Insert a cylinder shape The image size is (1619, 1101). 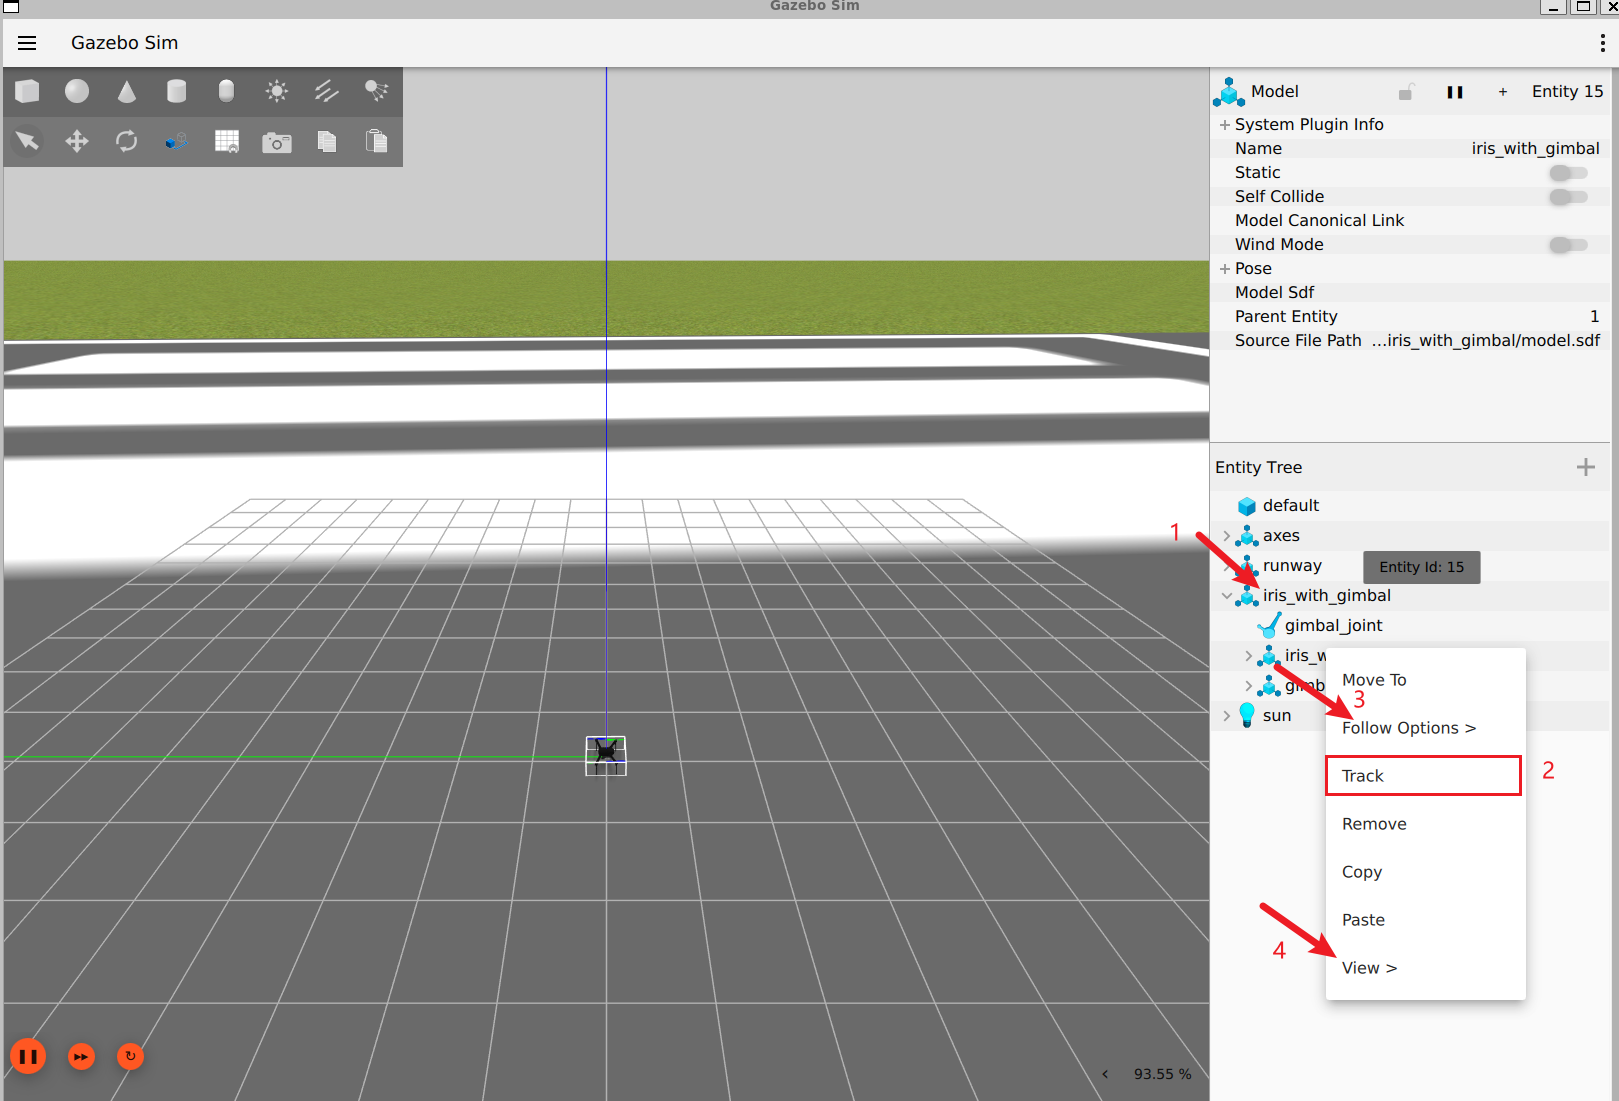pyautogui.click(x=176, y=92)
